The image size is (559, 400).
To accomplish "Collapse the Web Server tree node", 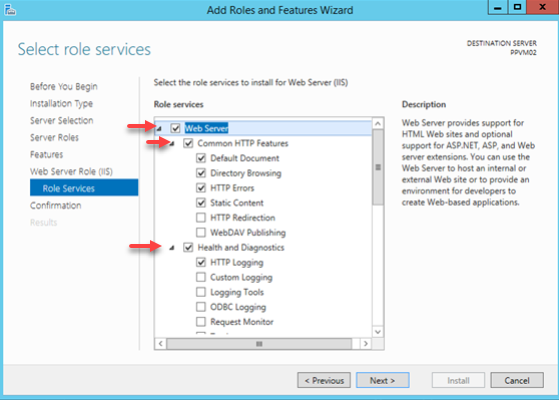I will coord(159,129).
